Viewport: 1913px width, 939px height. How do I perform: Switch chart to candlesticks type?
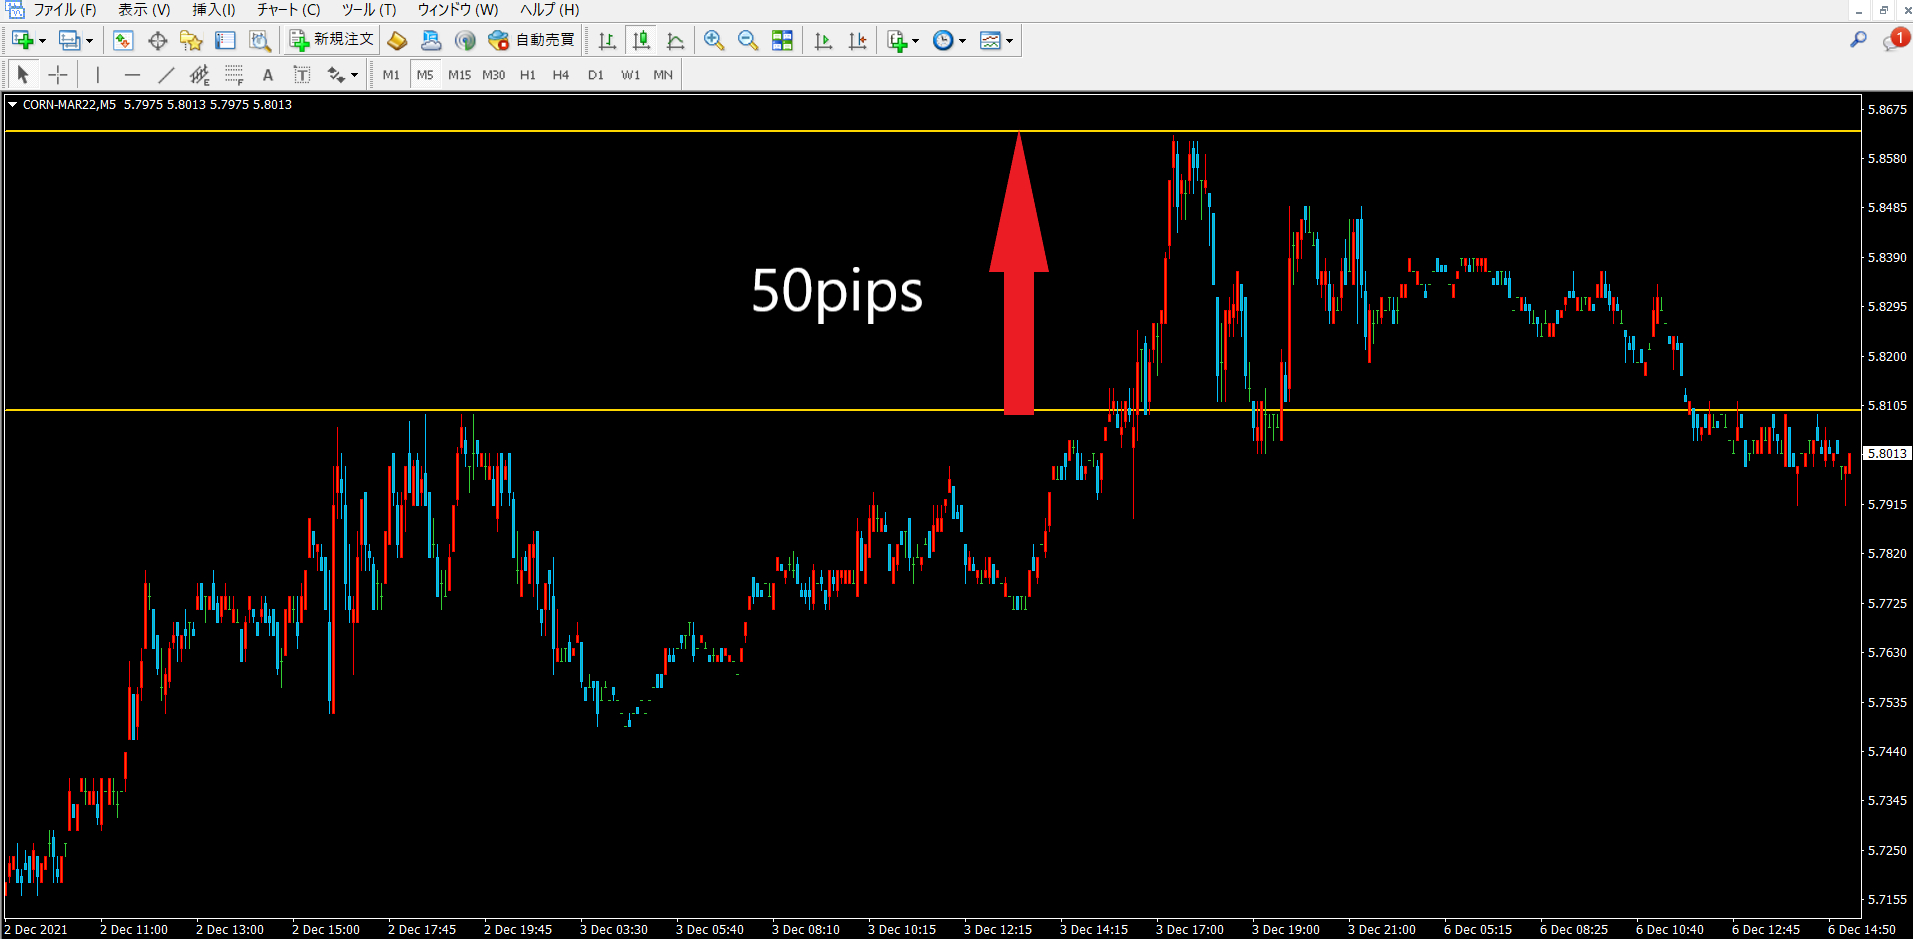[x=641, y=40]
